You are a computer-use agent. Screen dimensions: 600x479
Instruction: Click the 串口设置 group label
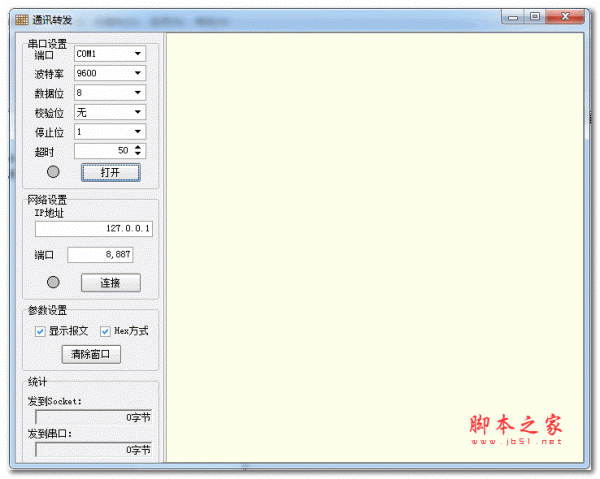[47, 44]
